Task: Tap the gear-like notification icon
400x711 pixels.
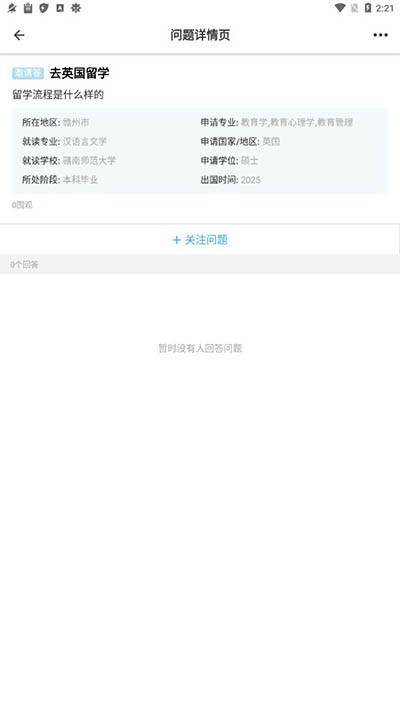Action: pos(76,8)
